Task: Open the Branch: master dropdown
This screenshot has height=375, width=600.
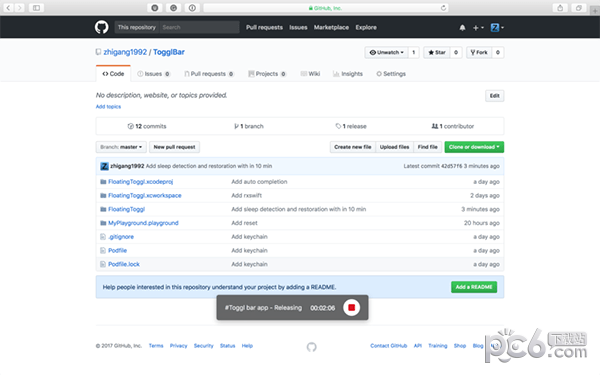Action: click(121, 147)
